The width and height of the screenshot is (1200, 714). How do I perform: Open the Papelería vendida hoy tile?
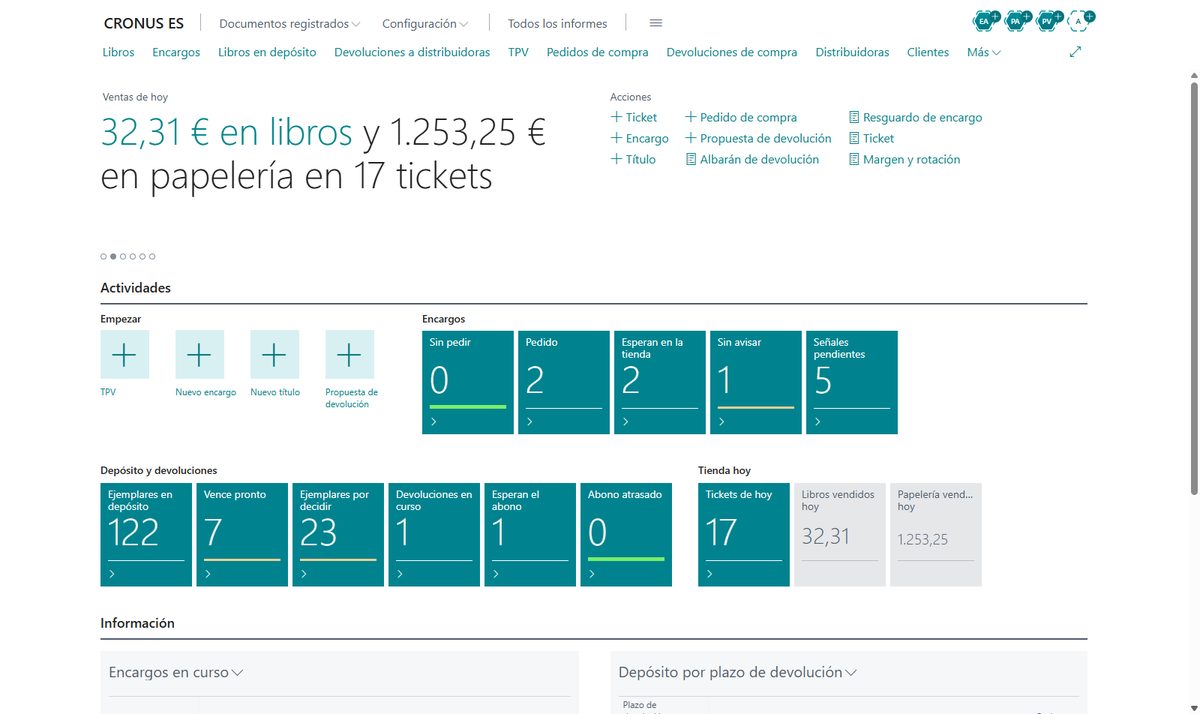936,534
